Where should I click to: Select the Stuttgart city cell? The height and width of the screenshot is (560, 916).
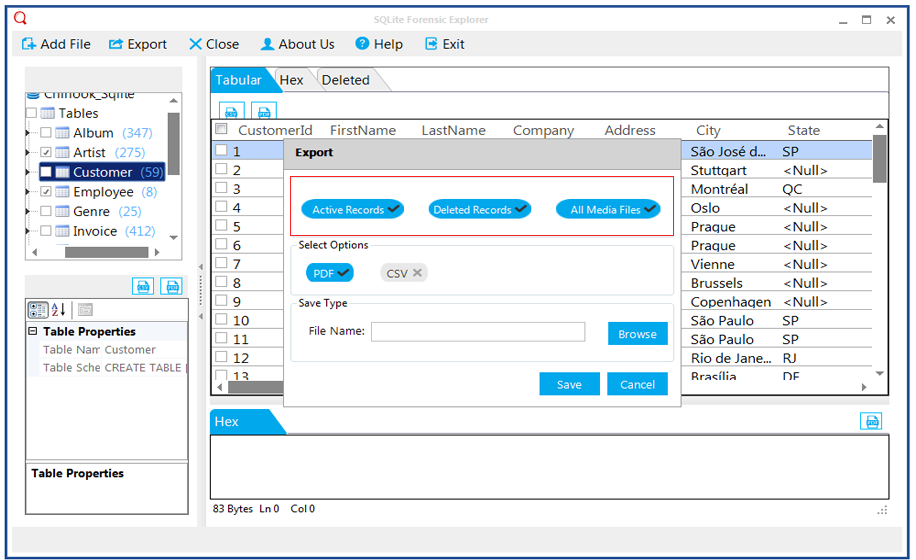(x=719, y=171)
